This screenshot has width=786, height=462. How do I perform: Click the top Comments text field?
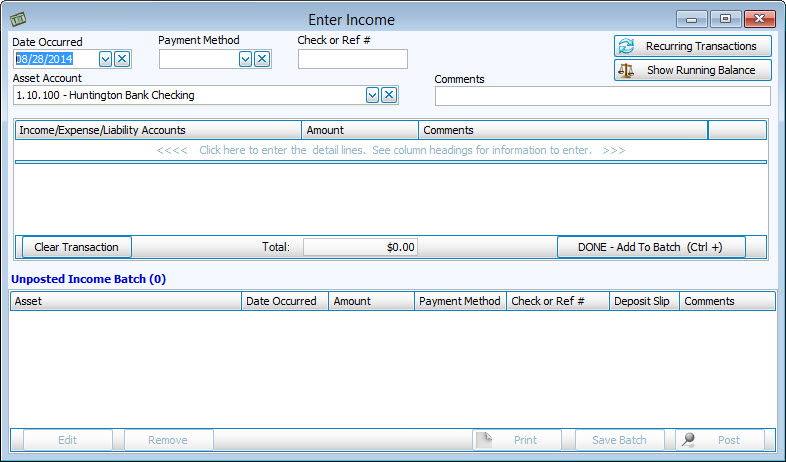[x=602, y=96]
